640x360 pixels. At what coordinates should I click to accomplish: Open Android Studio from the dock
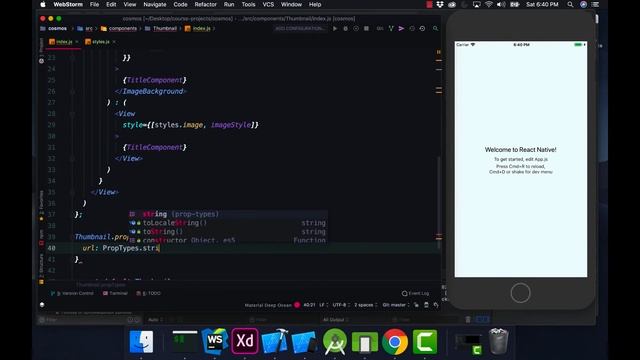335,341
